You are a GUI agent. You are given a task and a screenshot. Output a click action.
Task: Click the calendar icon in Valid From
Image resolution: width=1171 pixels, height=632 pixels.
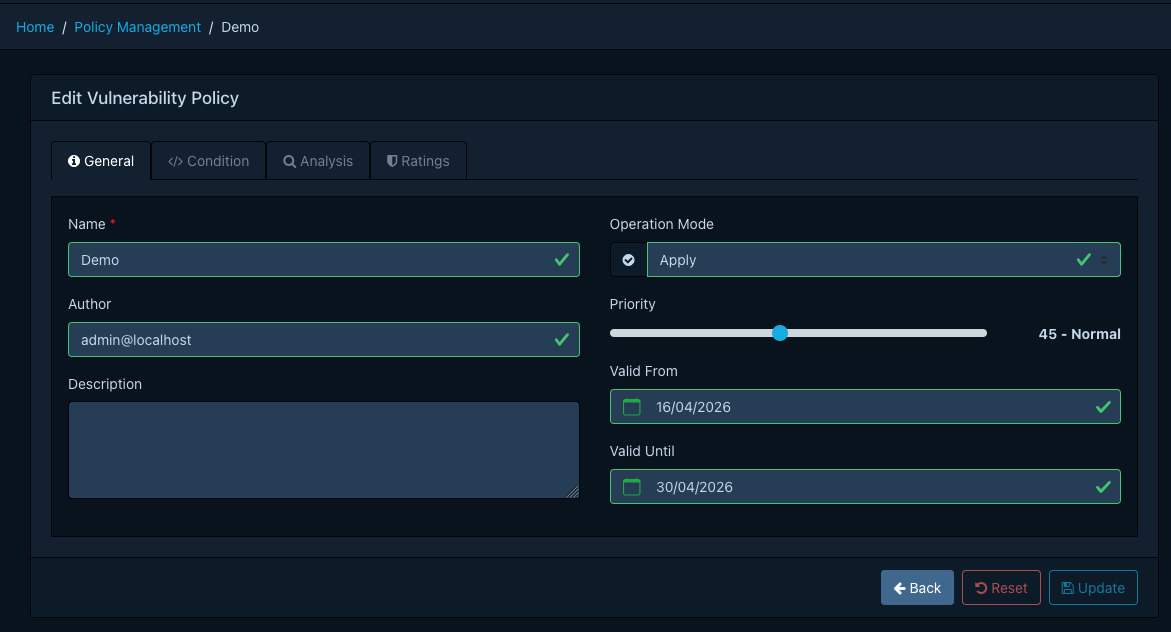(x=631, y=407)
